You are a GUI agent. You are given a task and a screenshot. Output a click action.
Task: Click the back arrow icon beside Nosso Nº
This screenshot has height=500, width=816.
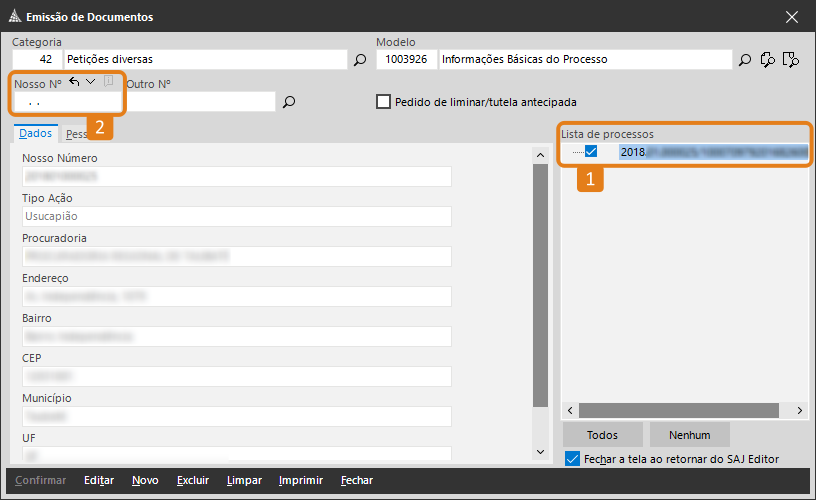pos(75,82)
